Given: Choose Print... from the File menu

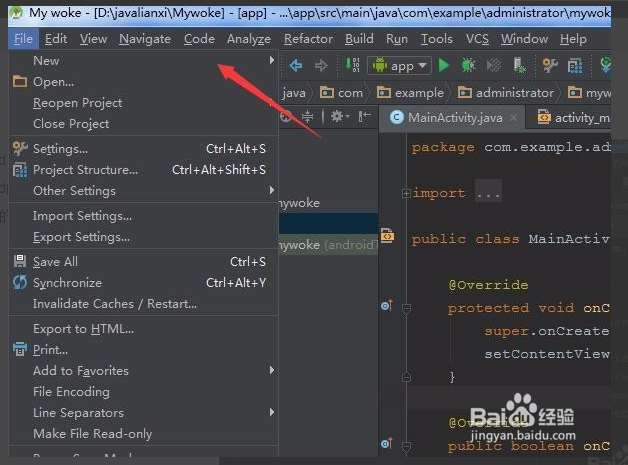Looking at the screenshot, I should (x=143, y=350).
